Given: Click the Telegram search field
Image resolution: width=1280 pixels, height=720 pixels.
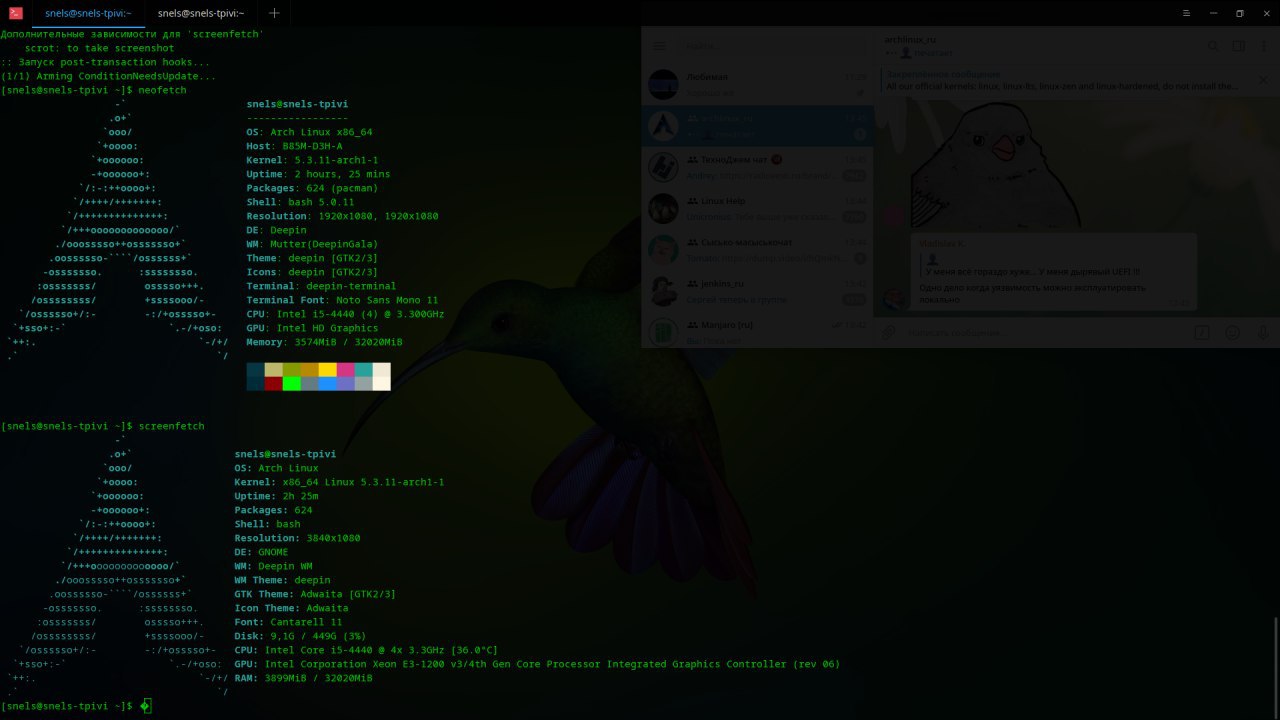Looking at the screenshot, I should [x=770, y=46].
